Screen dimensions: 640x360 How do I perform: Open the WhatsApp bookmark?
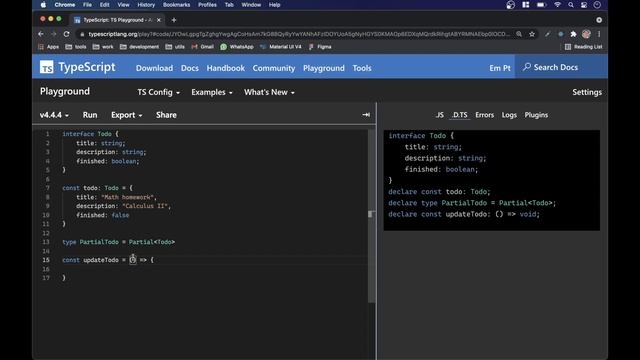point(237,47)
